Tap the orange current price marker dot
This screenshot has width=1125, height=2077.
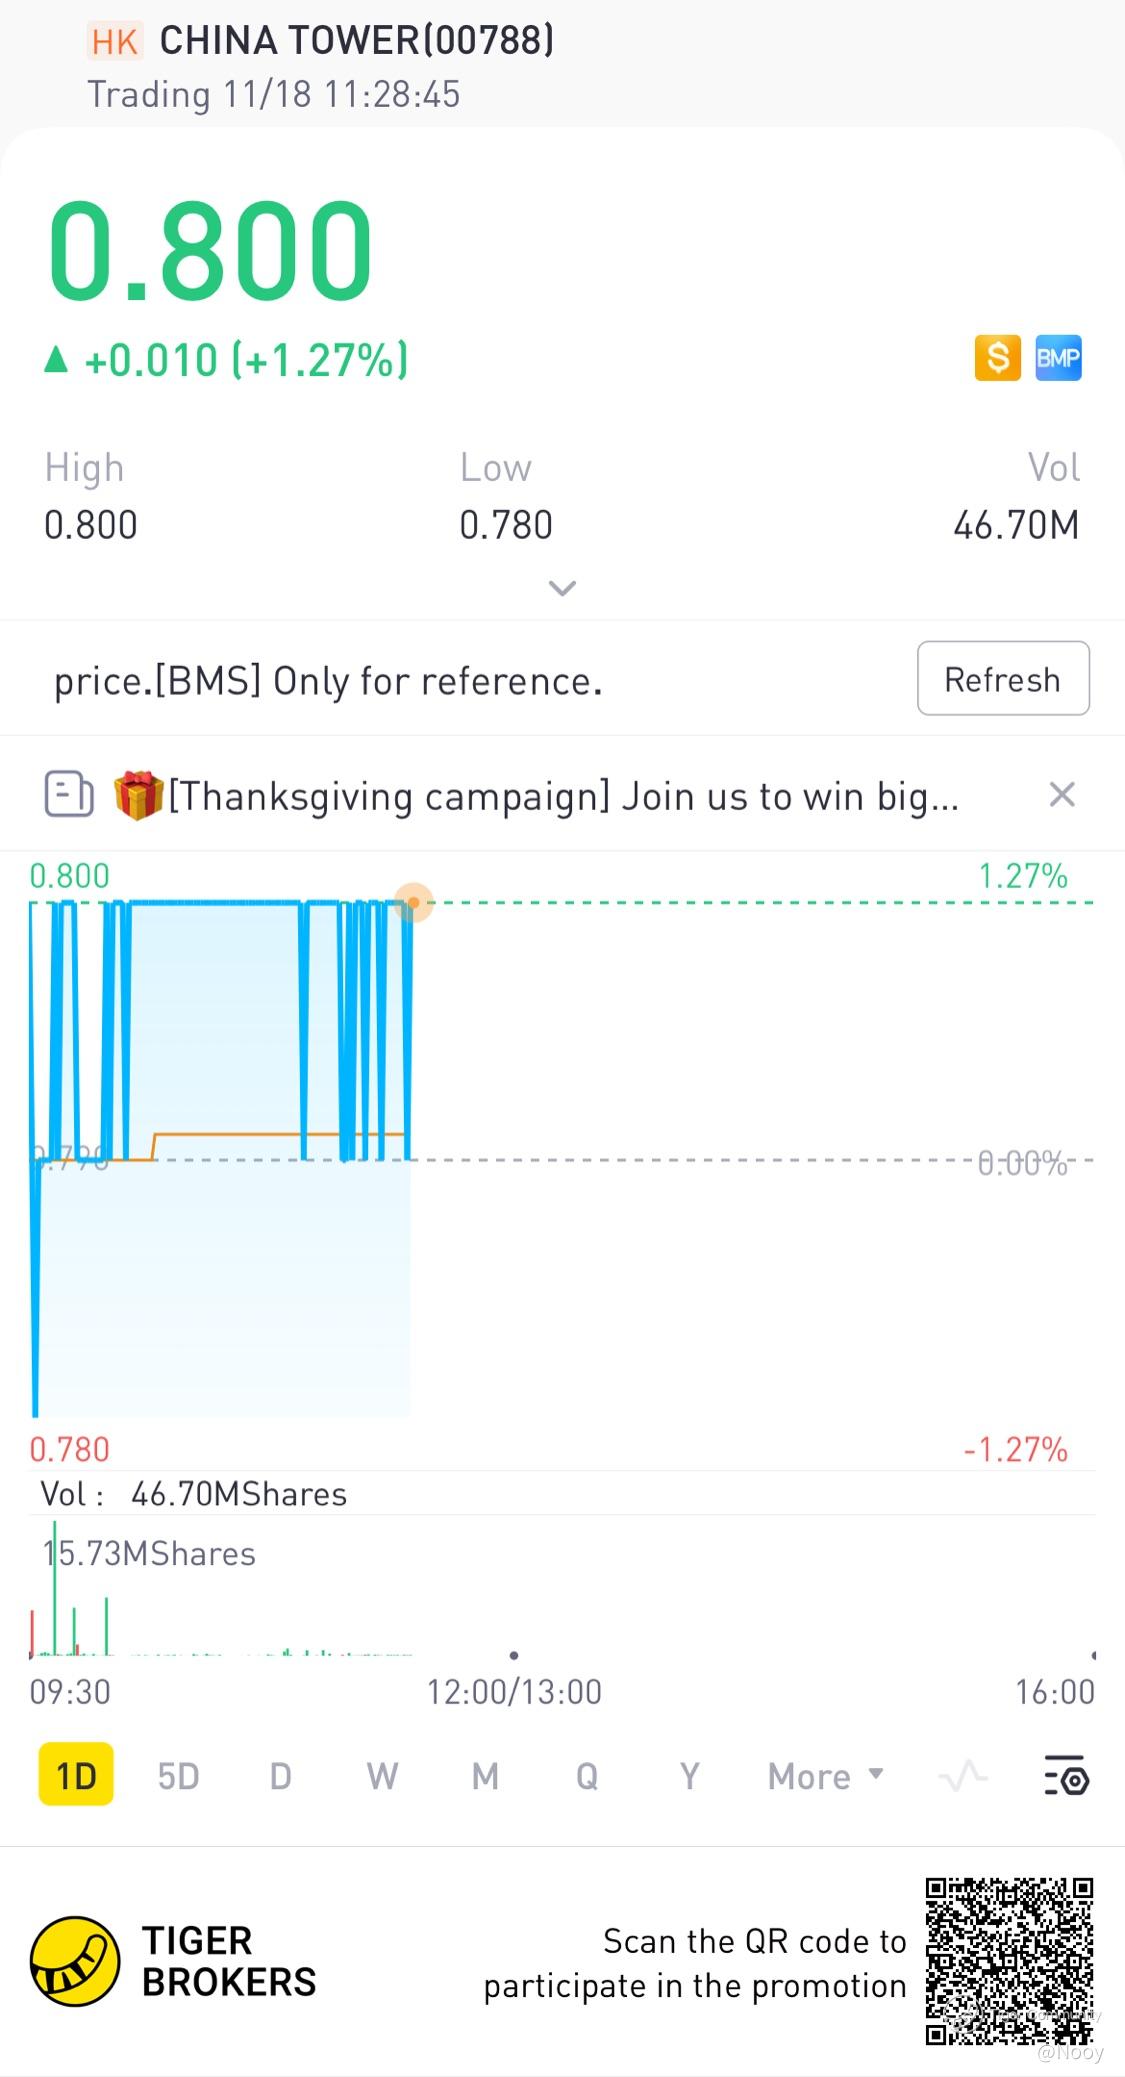[413, 903]
